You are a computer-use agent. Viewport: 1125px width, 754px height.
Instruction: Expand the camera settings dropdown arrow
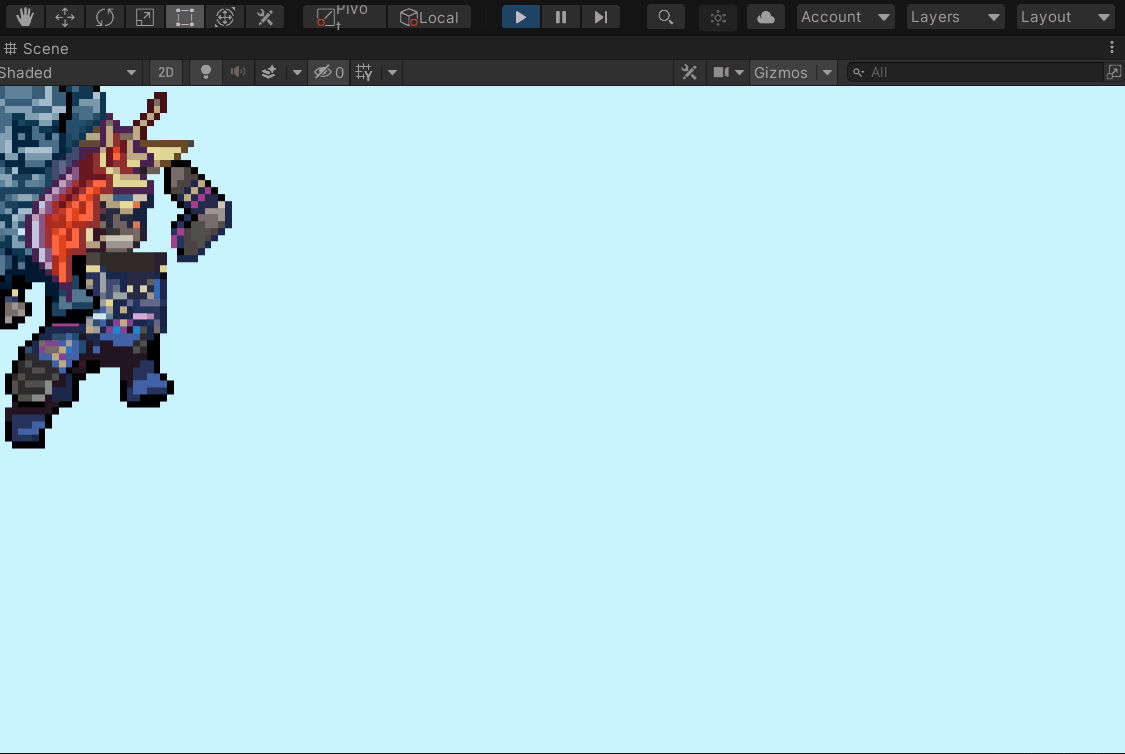tap(740, 72)
